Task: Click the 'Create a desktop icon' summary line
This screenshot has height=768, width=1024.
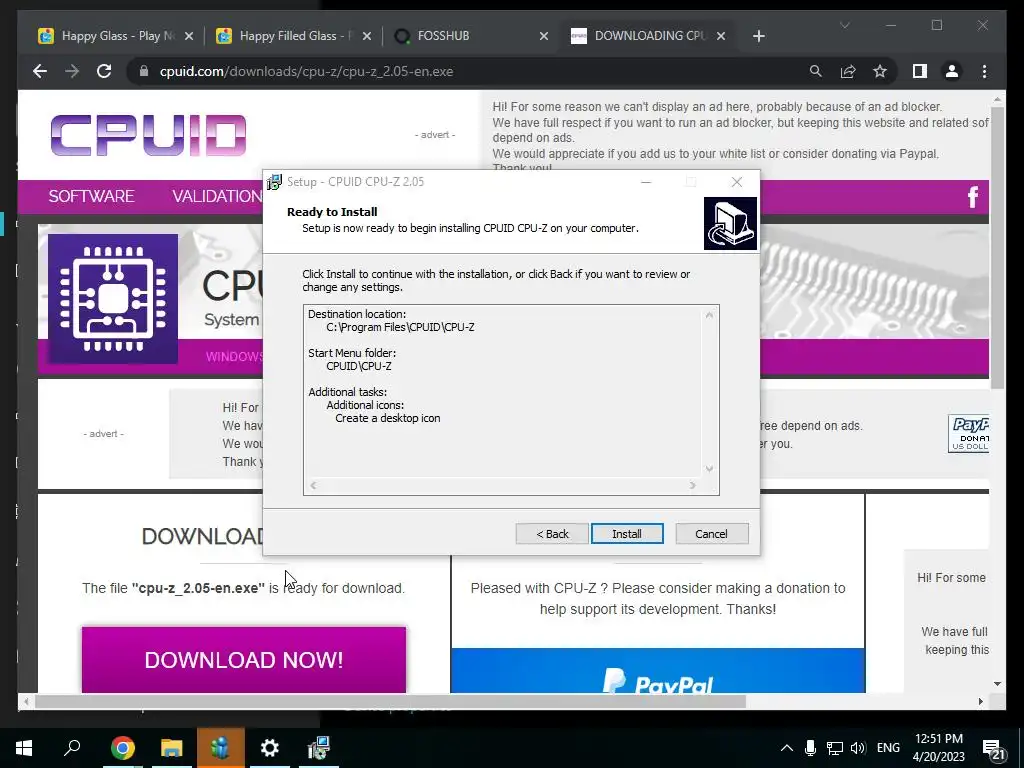Action: point(388,418)
